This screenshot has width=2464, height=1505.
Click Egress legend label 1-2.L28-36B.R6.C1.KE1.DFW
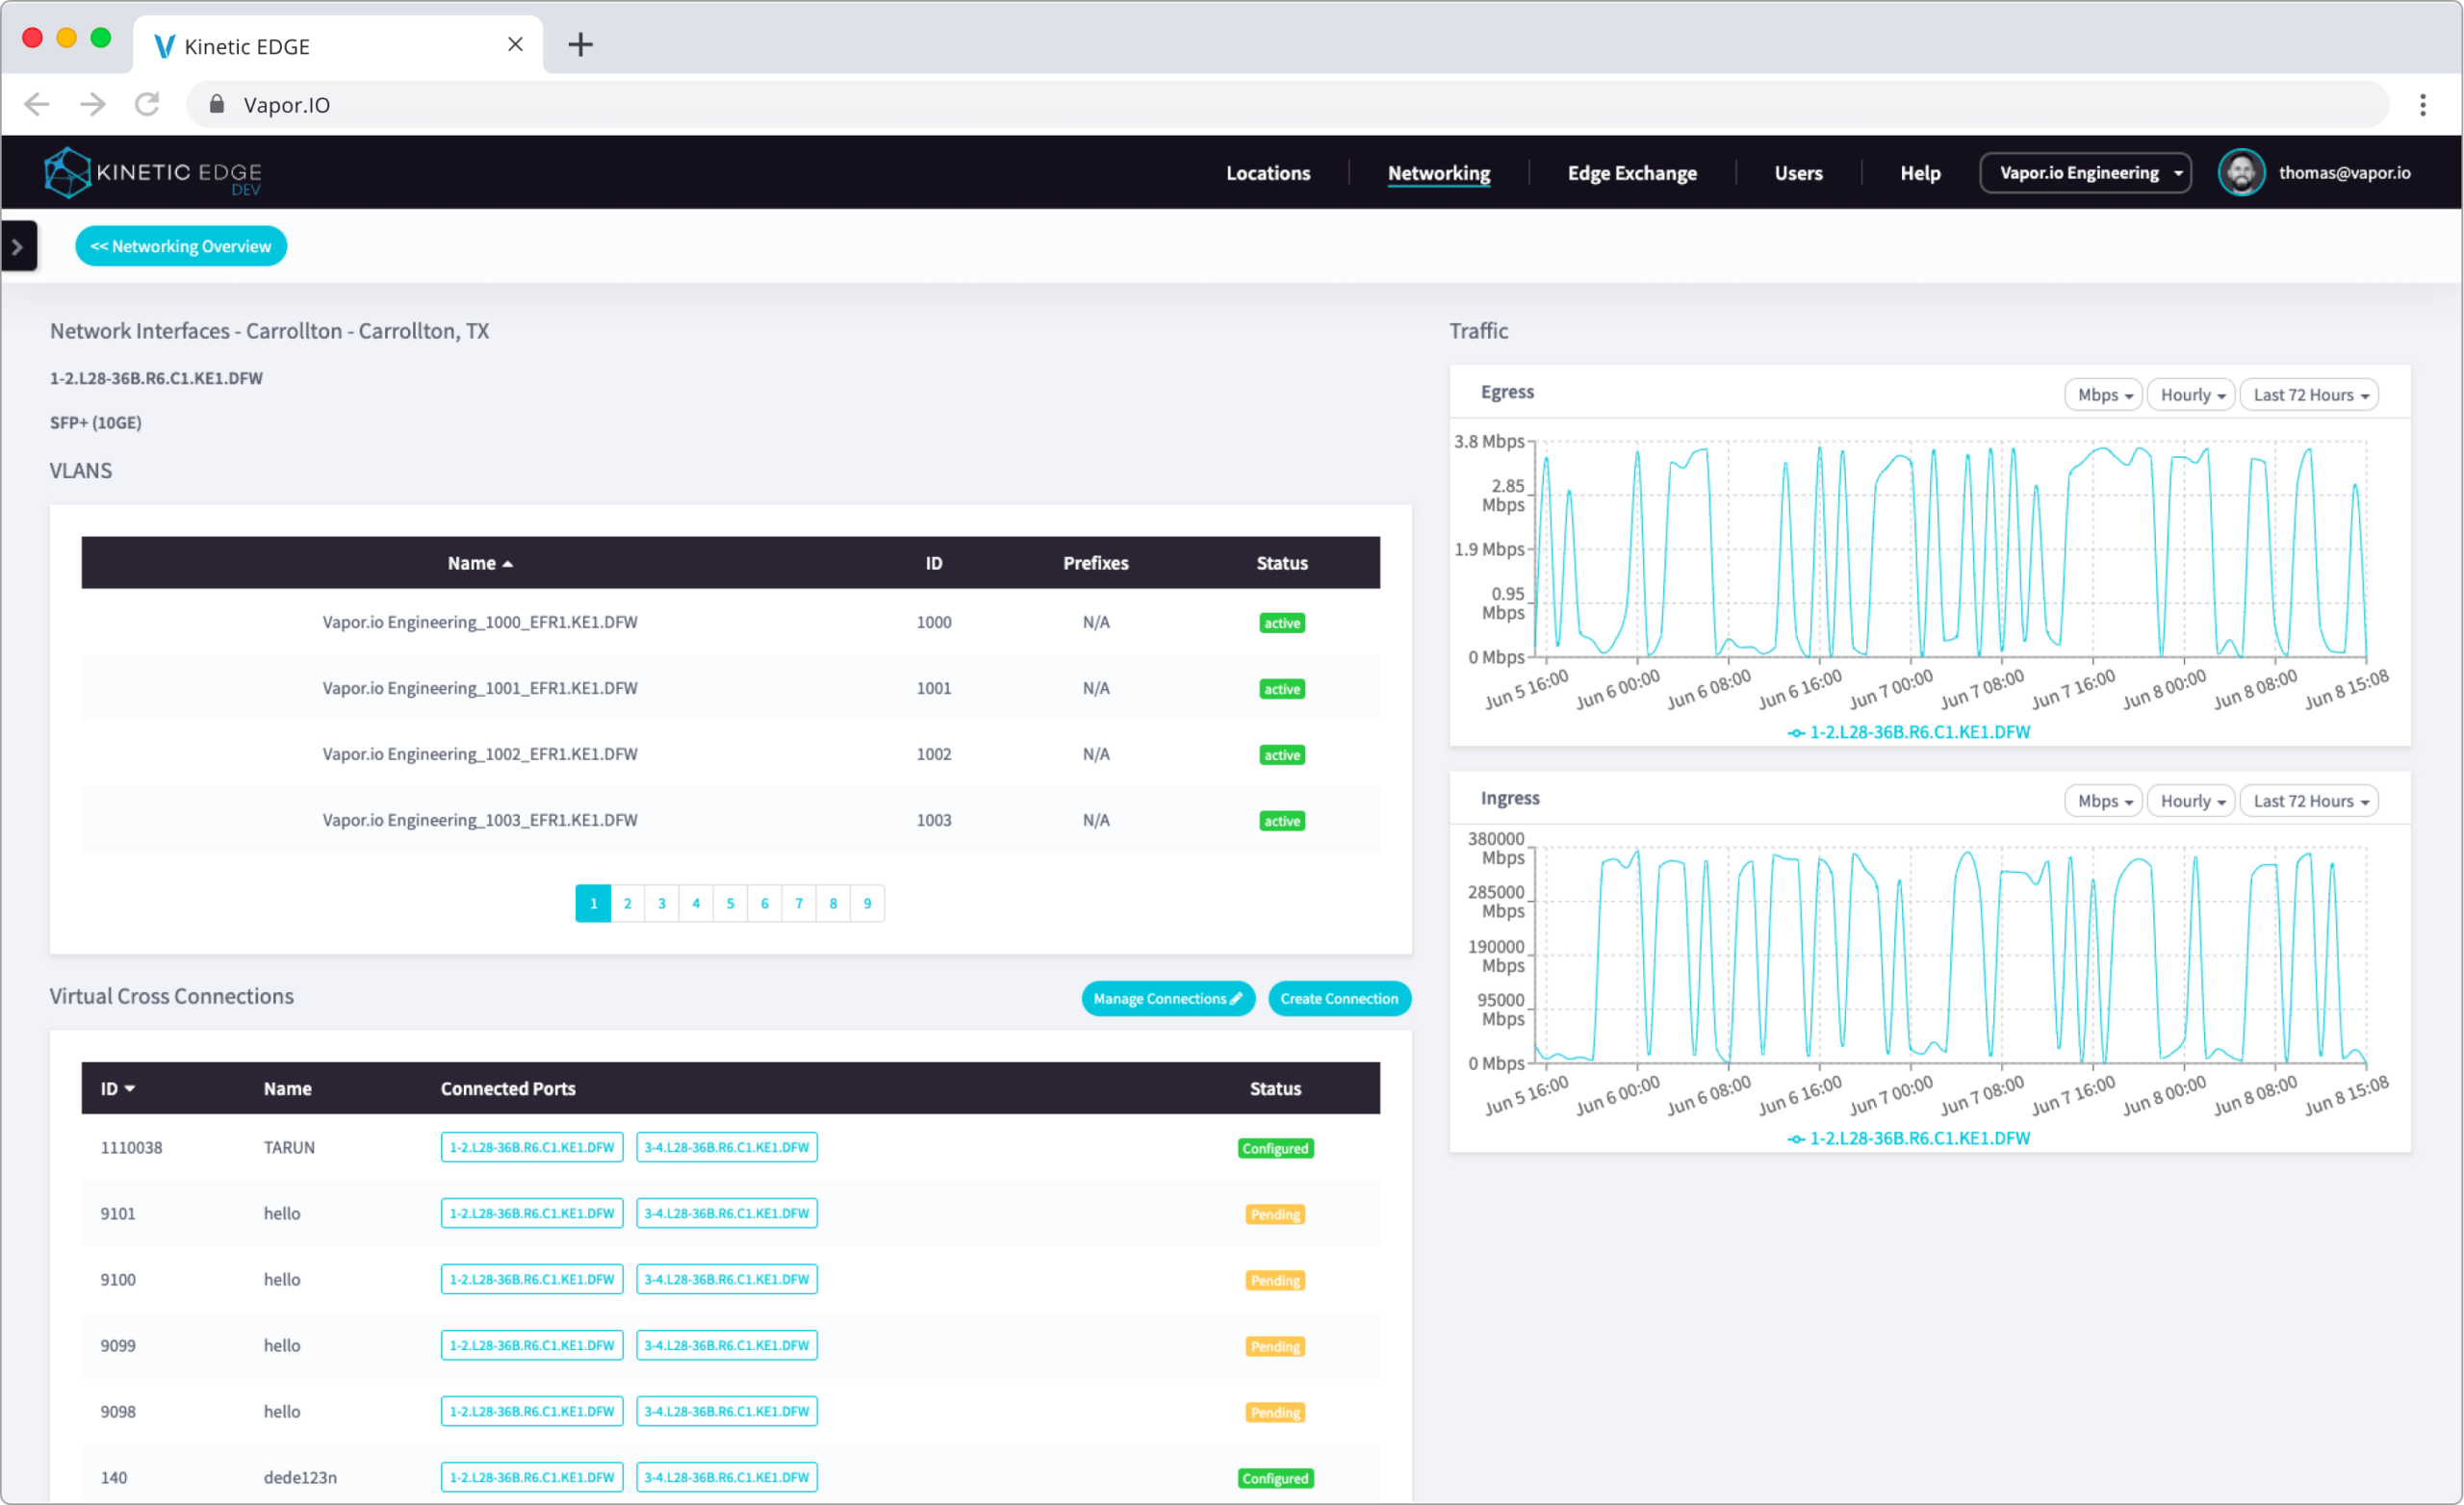[x=1919, y=733]
